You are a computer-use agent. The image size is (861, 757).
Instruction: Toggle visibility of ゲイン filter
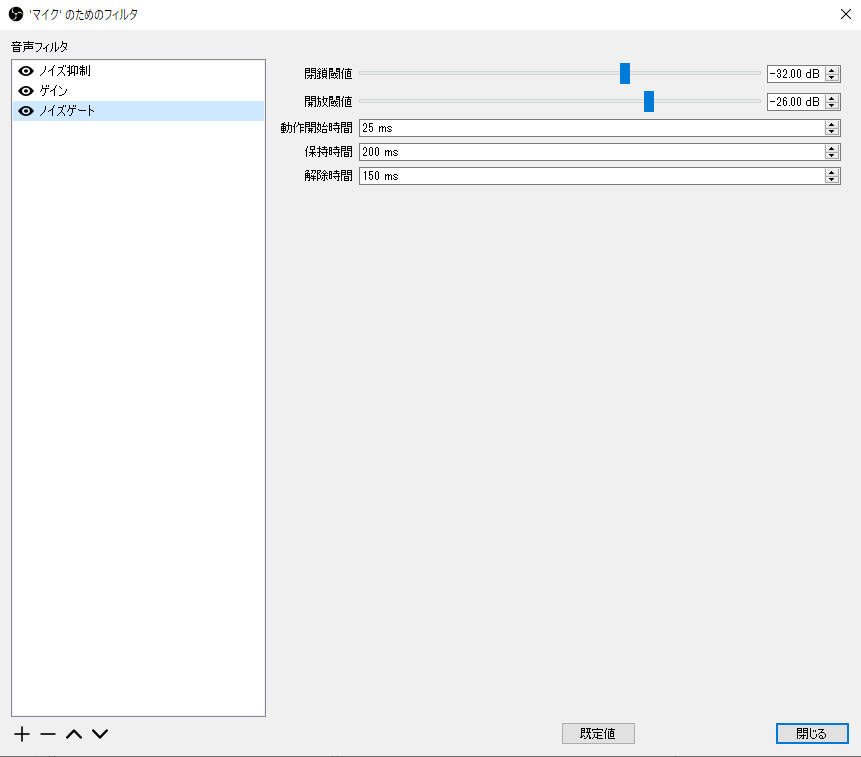[x=26, y=91]
